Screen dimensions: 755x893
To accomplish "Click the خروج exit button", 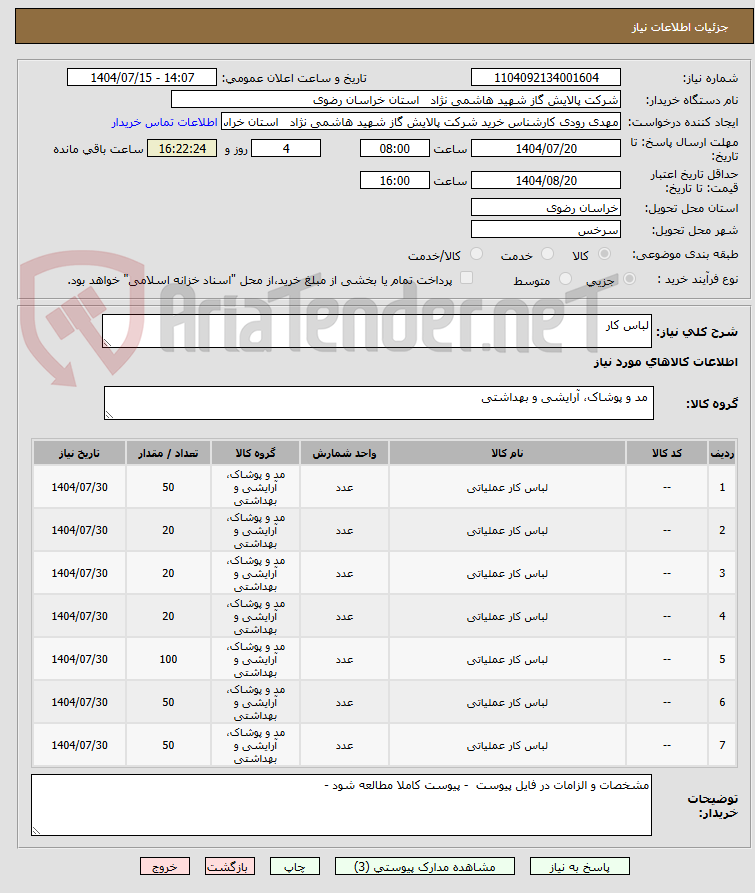I will click(165, 867).
